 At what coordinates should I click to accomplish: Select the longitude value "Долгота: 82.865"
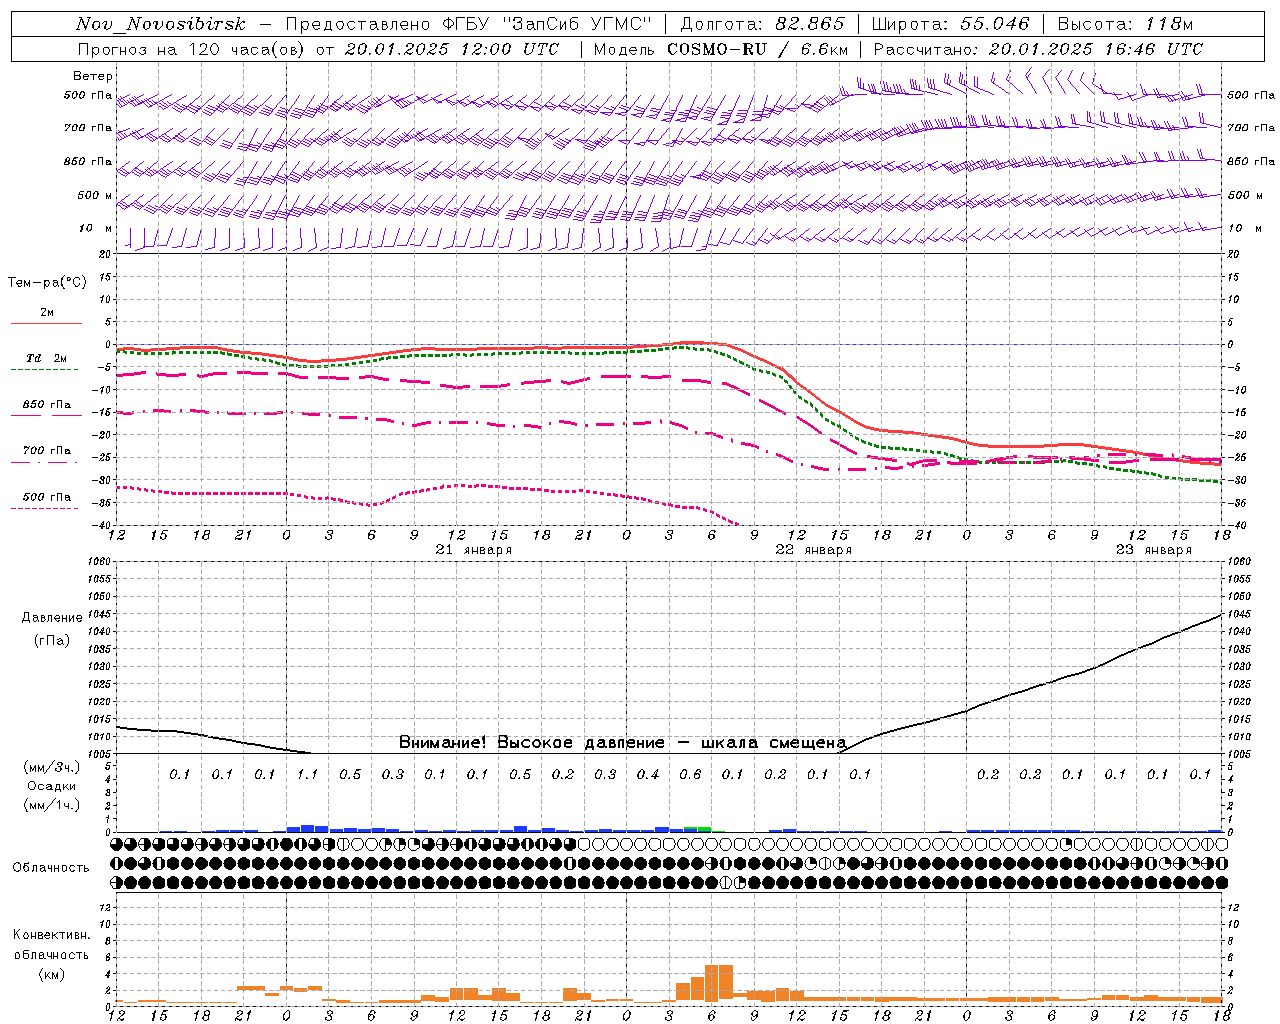pyautogui.click(x=762, y=24)
